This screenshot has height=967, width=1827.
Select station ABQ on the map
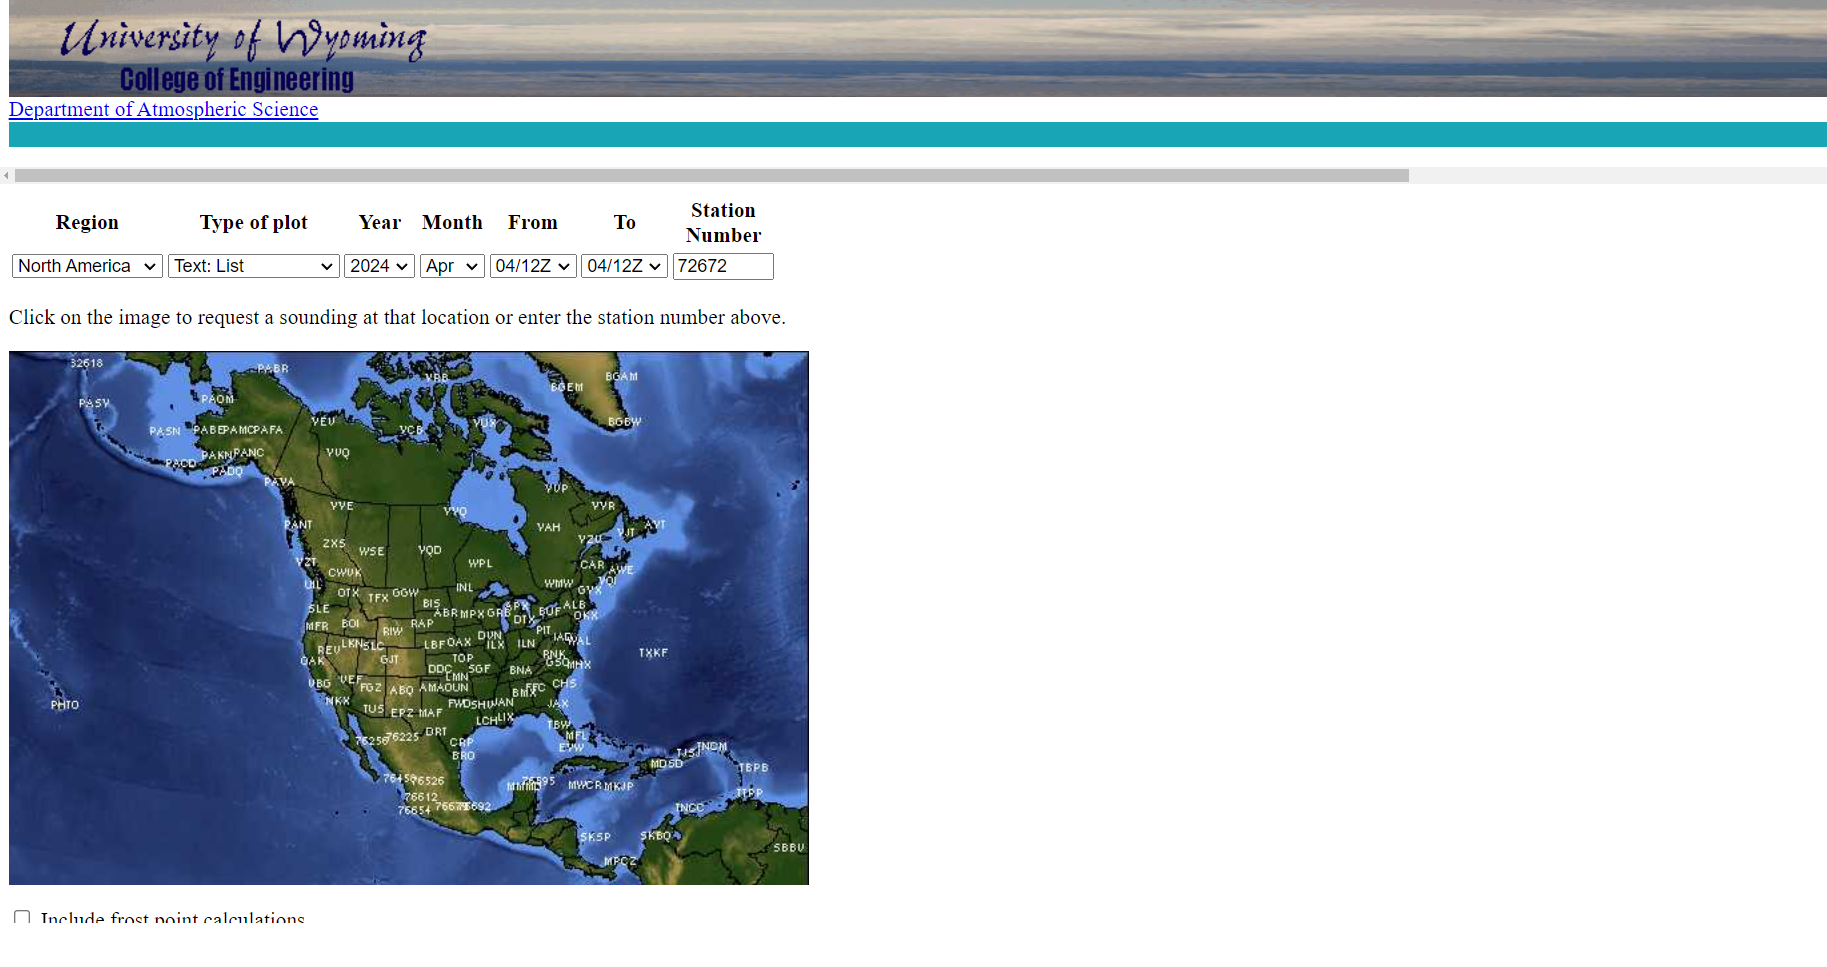[401, 691]
